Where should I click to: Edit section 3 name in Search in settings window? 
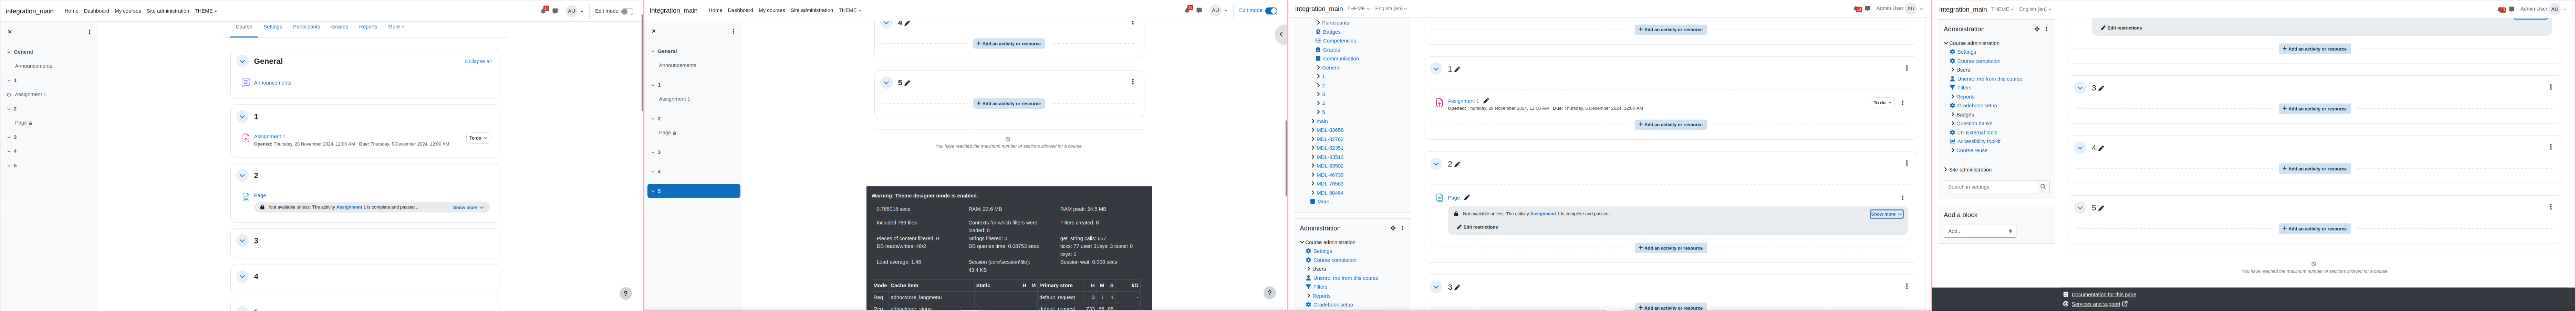(2101, 88)
